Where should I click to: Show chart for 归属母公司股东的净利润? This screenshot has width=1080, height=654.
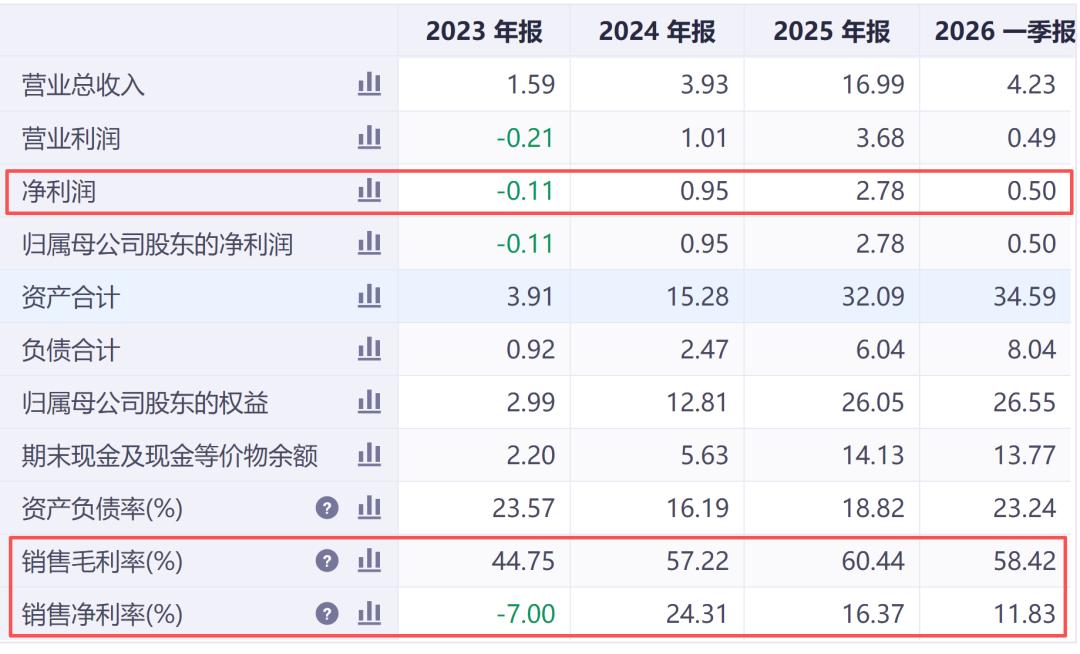(x=369, y=243)
